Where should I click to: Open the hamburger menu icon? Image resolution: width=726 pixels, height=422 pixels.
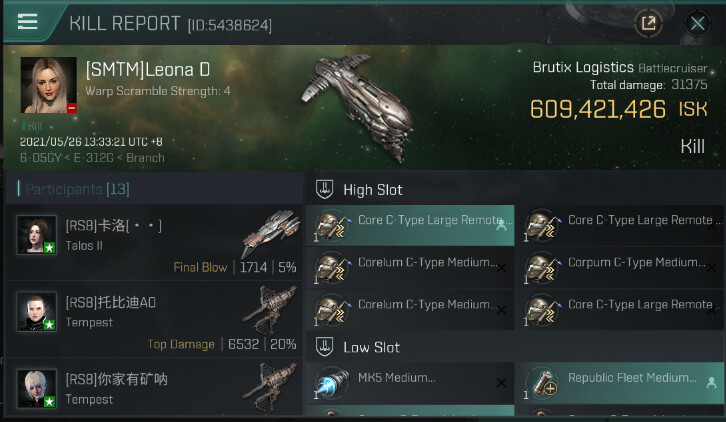point(27,22)
